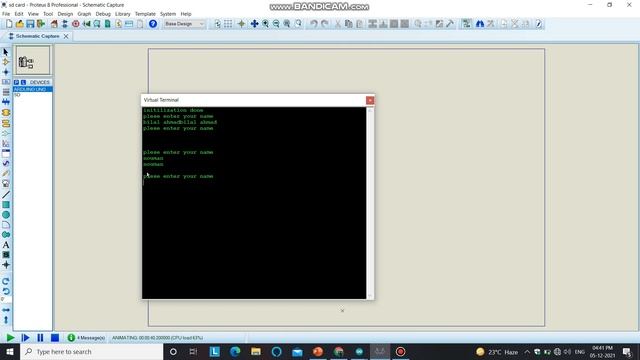The width and height of the screenshot is (640, 360).
Task: Click the Undo arrow icon
Action: click(x=313, y=24)
